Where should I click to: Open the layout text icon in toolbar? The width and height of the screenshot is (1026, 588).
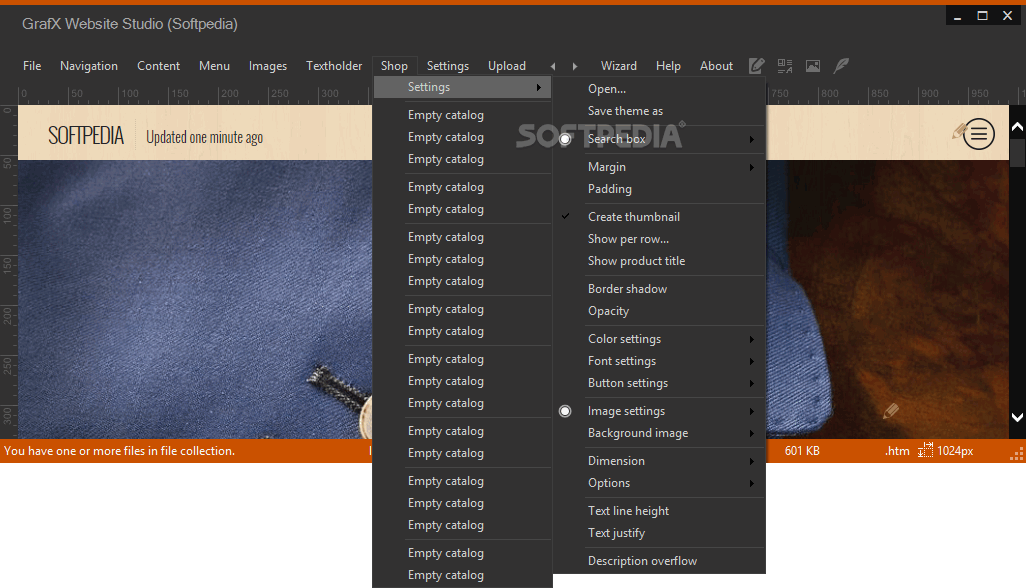785,65
